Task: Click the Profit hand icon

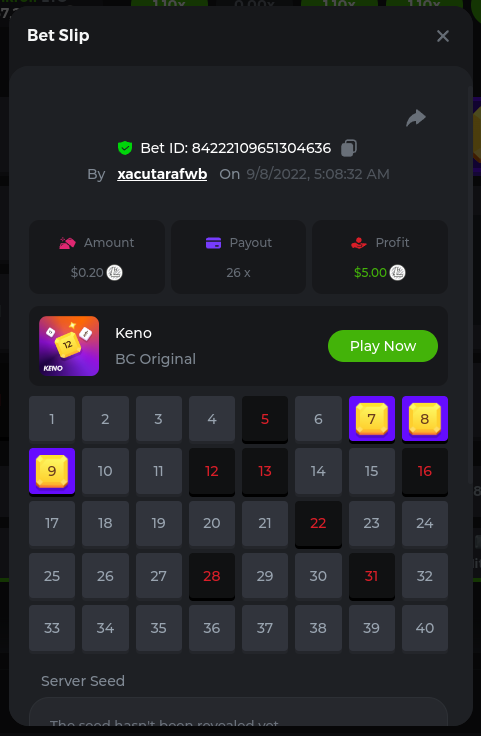Action: [359, 243]
